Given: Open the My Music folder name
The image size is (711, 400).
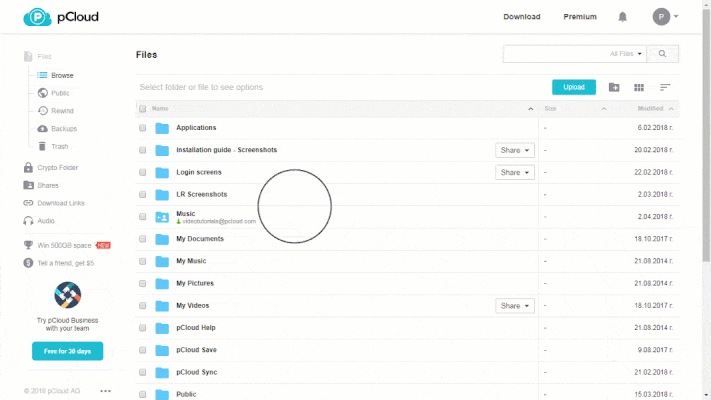Looking at the screenshot, I should click(x=191, y=261).
